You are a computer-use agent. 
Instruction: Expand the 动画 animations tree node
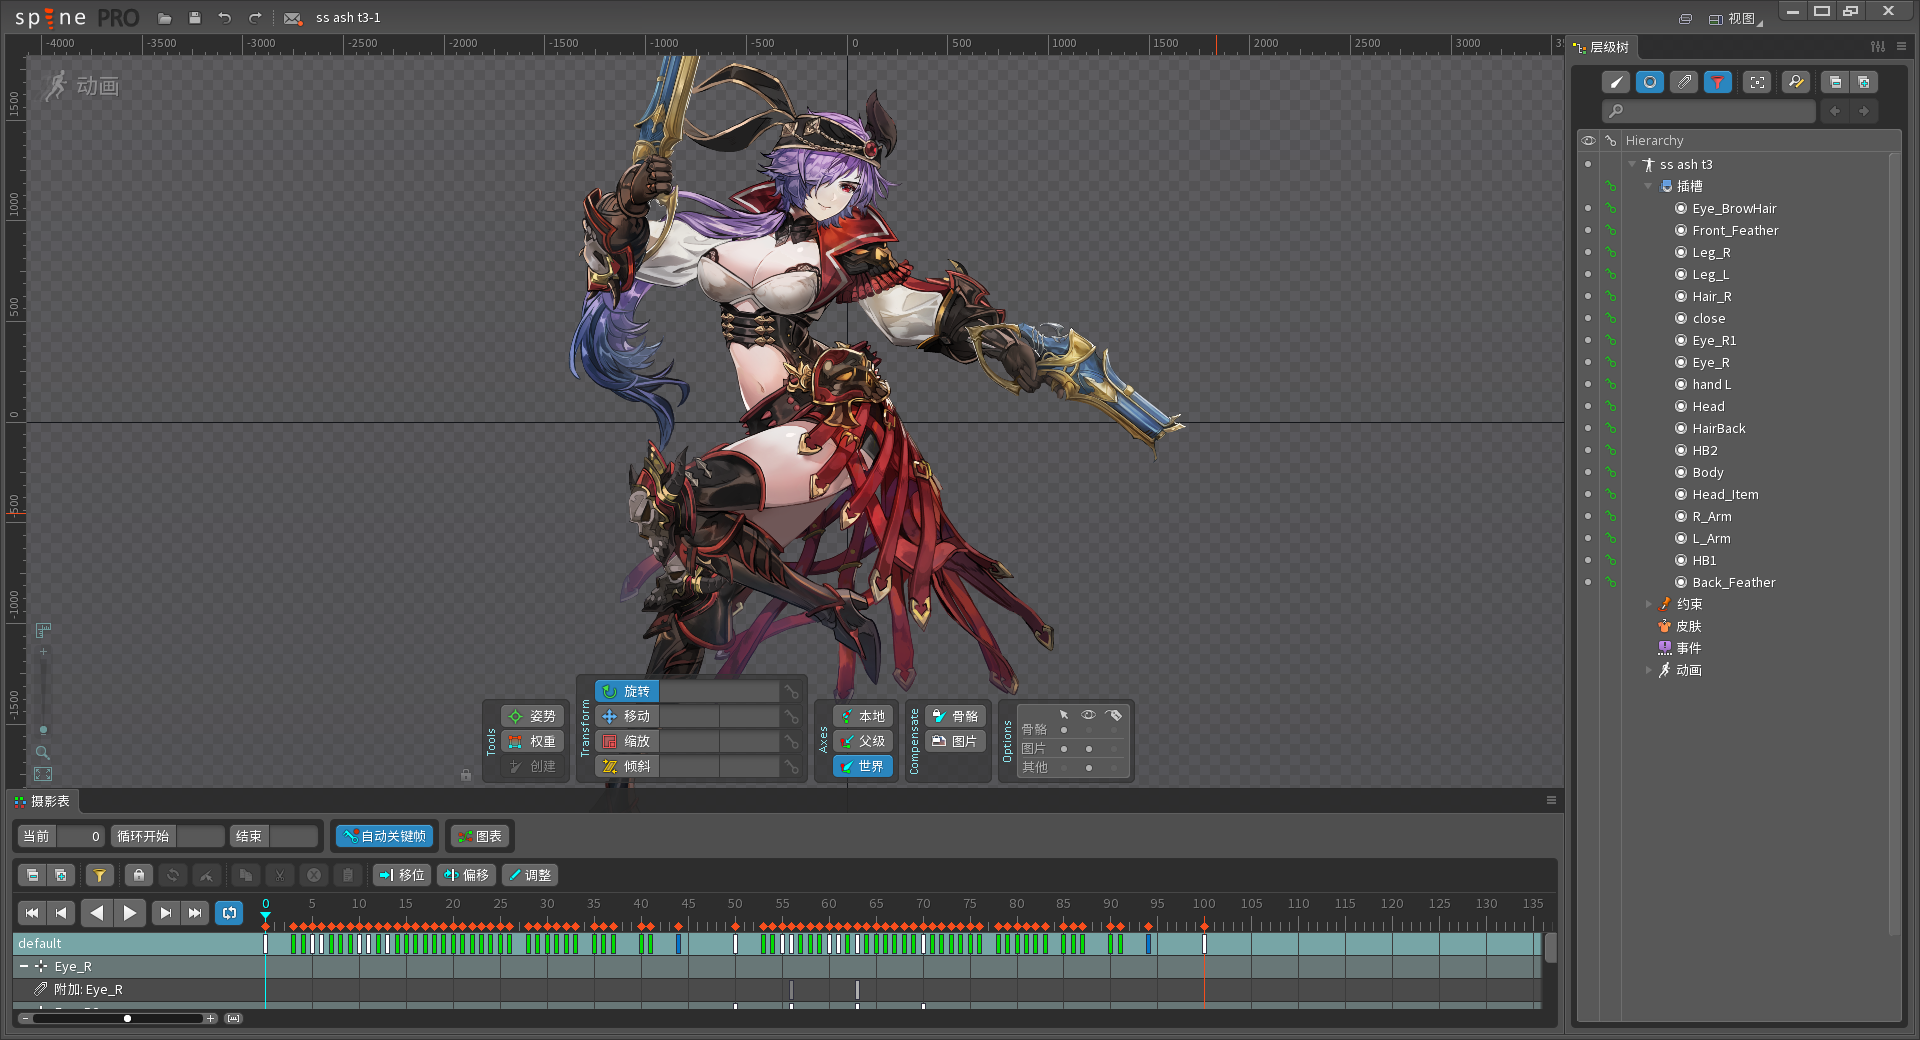(x=1648, y=670)
